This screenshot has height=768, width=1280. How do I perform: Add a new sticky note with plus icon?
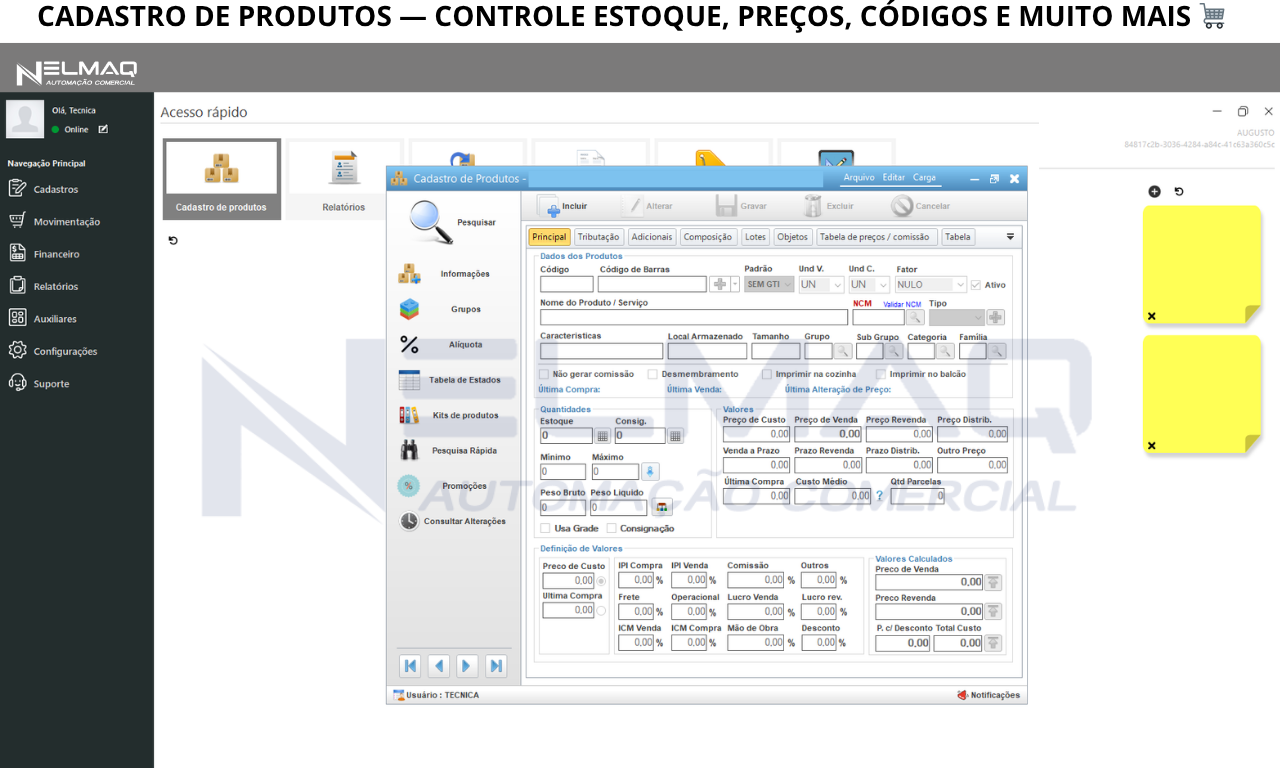coord(1154,191)
